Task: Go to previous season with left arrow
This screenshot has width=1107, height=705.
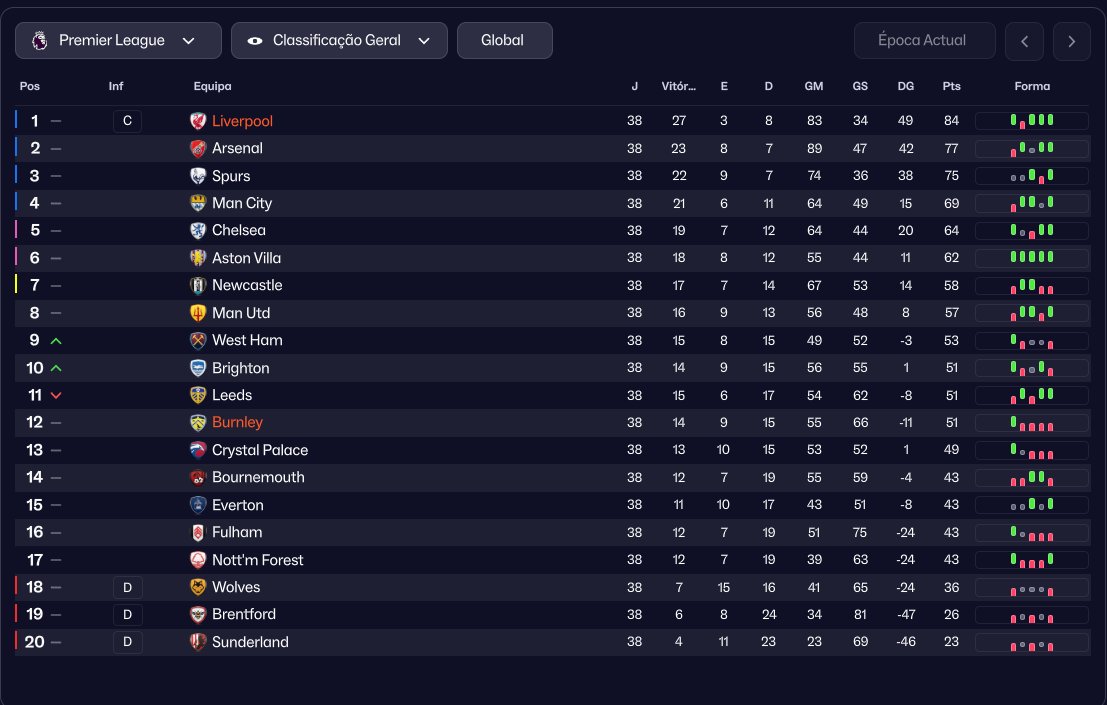Action: tap(1024, 41)
